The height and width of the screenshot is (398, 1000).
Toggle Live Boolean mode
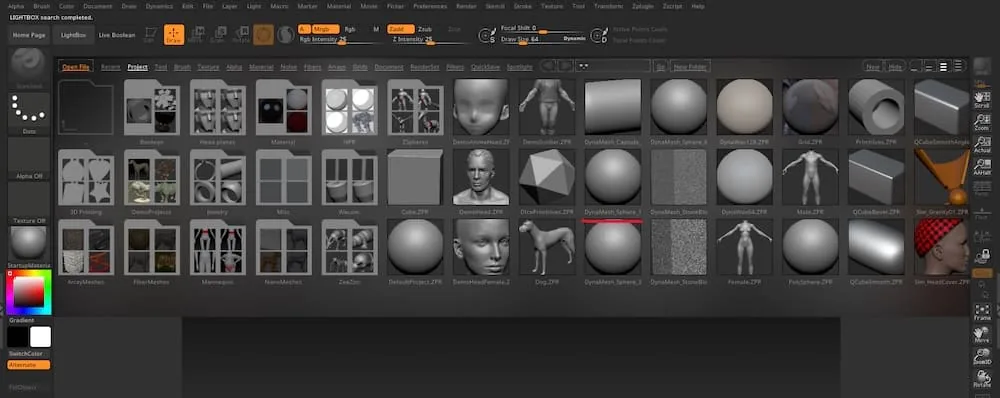click(117, 35)
